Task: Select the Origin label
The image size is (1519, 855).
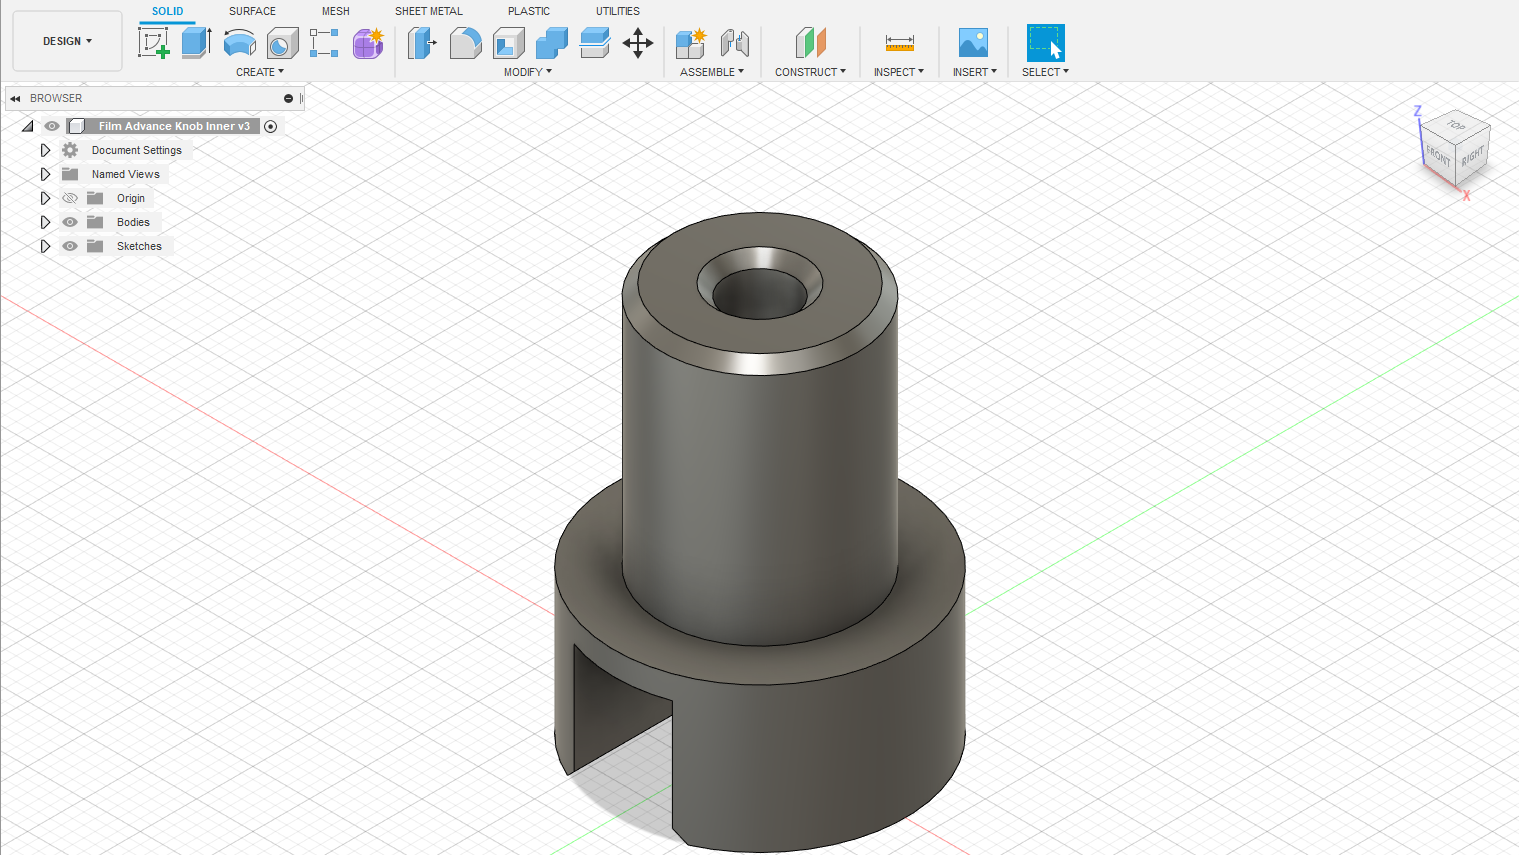Action: 131,198
